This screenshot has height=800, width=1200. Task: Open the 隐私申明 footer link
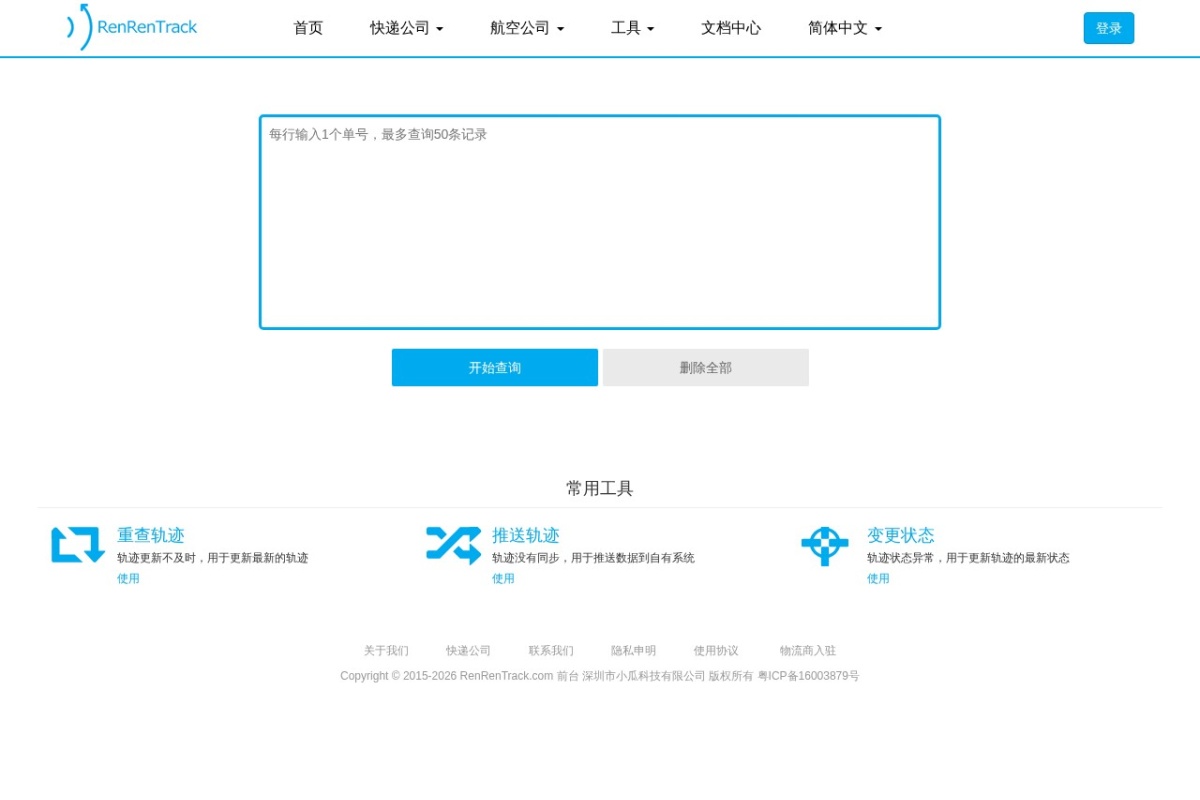[634, 650]
